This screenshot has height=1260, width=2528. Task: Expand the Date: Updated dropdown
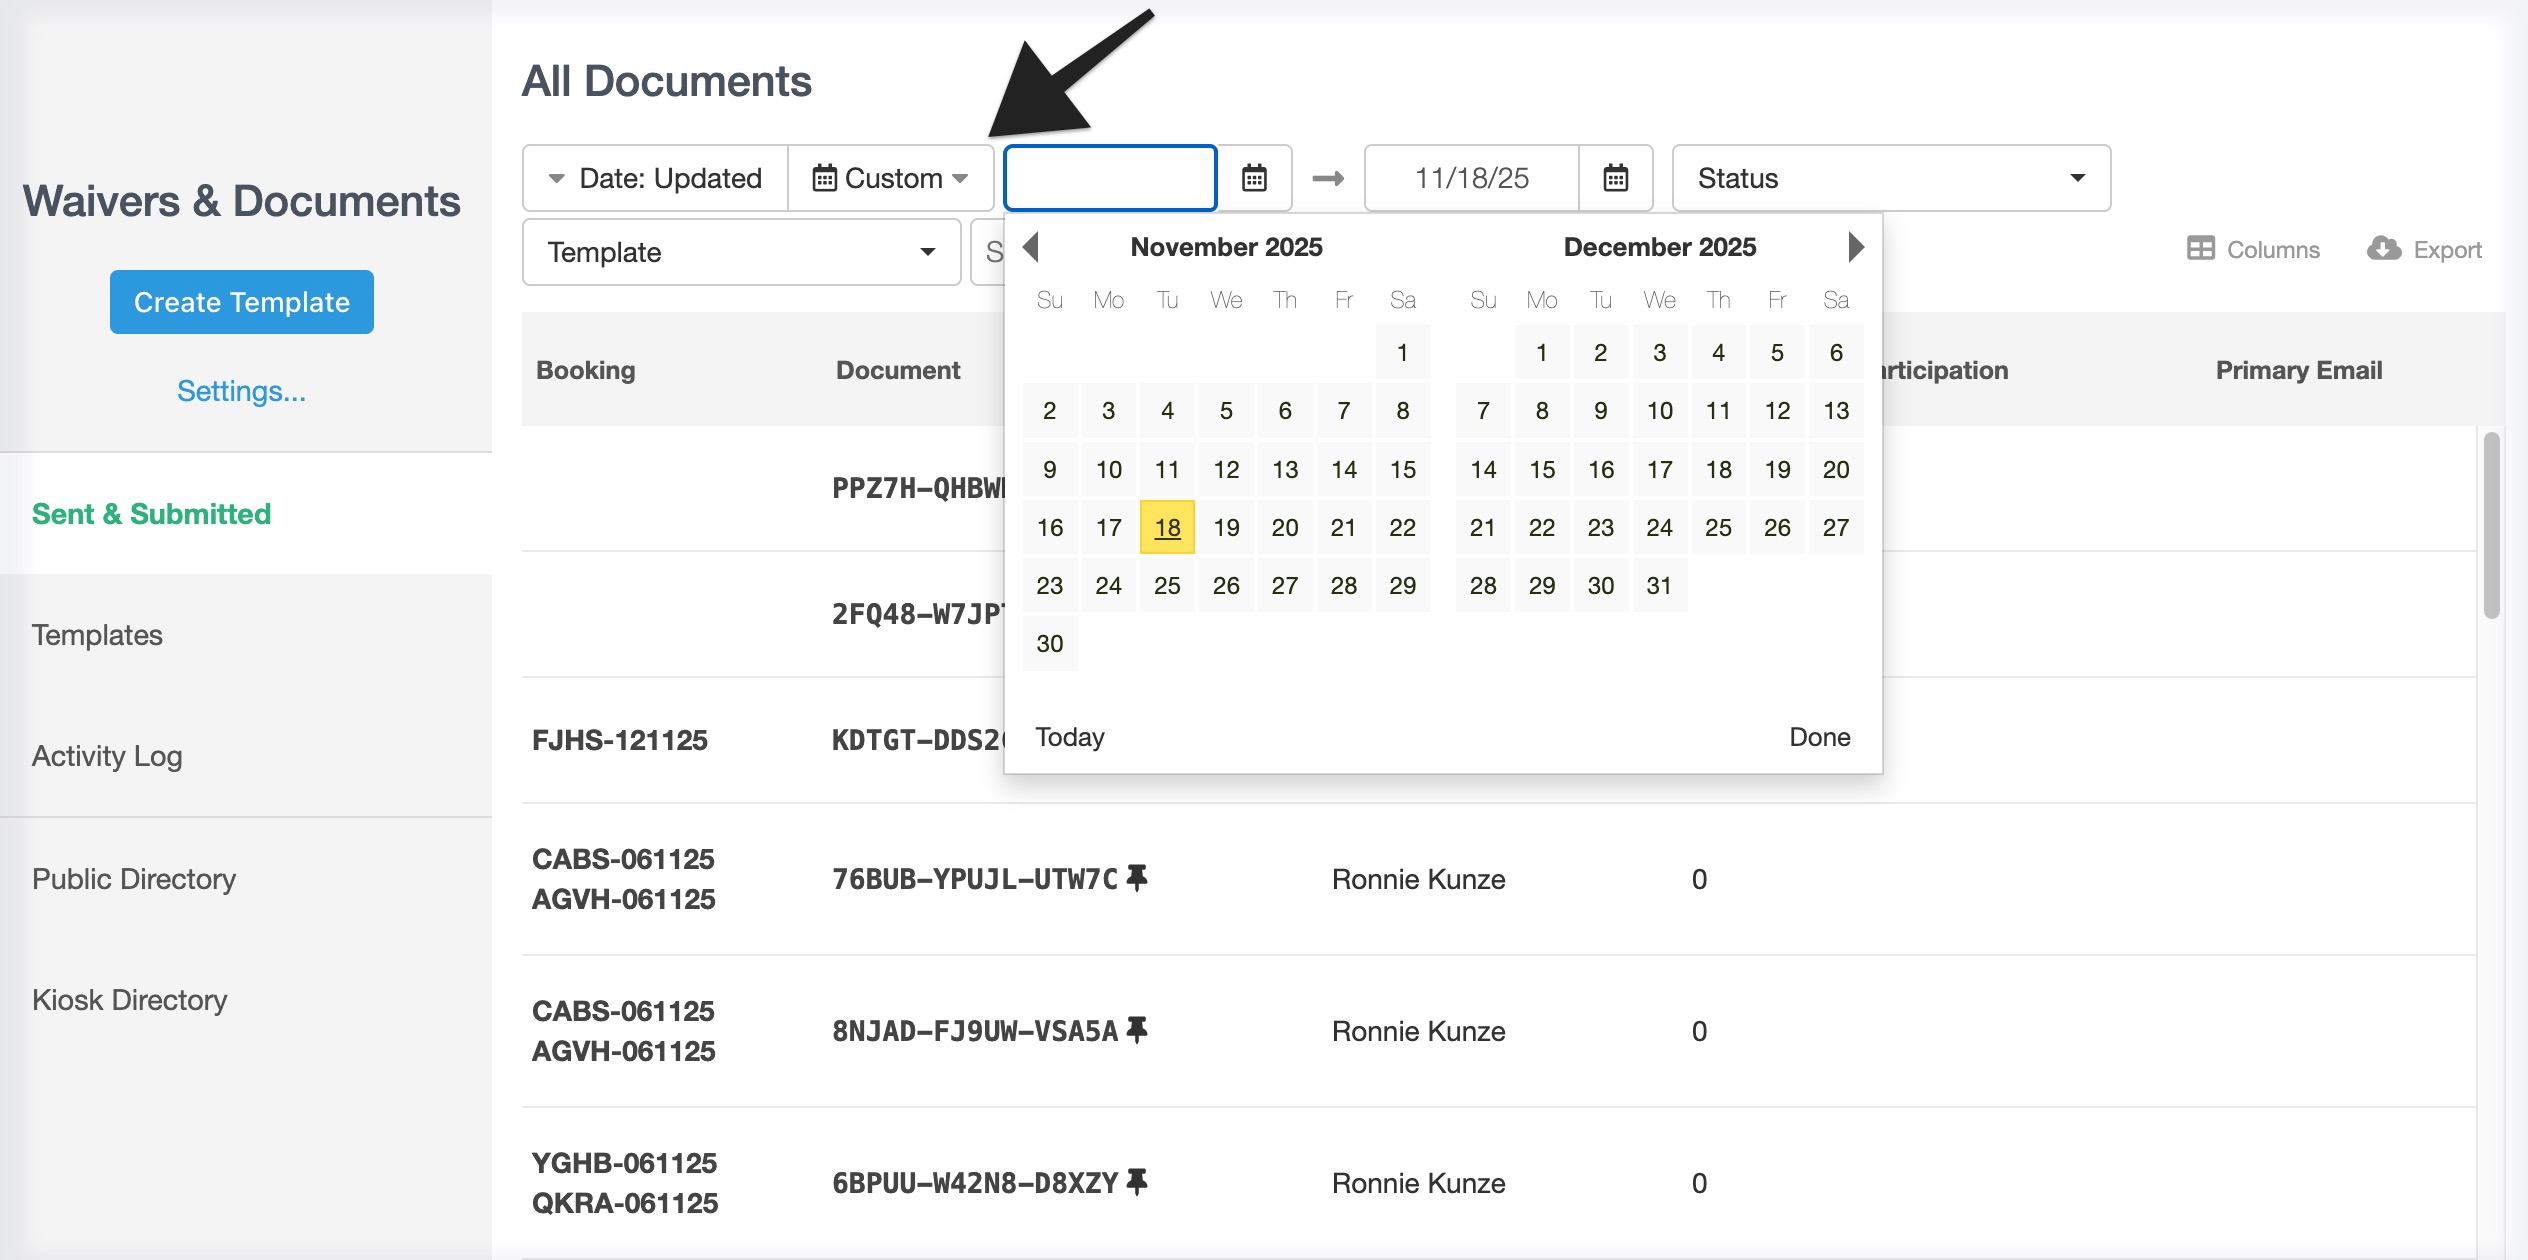(x=656, y=178)
